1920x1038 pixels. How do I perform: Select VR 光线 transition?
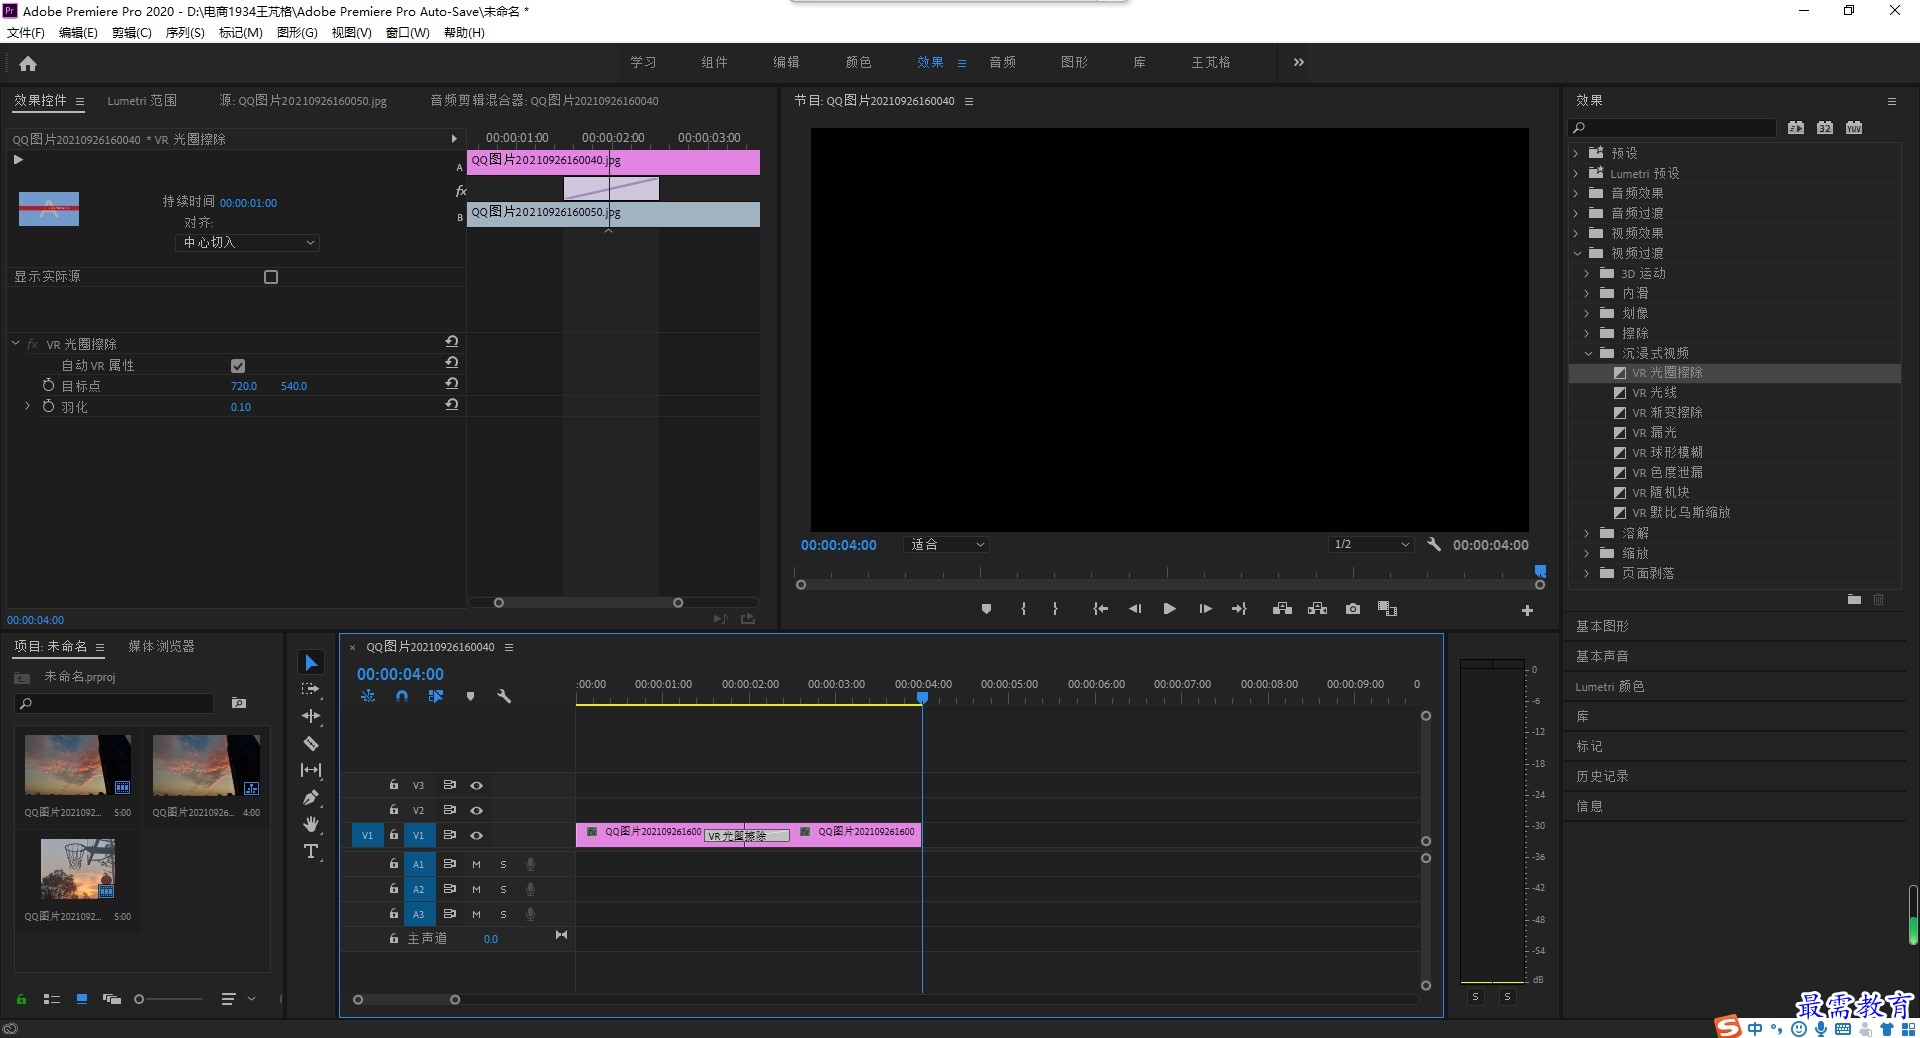point(1654,393)
